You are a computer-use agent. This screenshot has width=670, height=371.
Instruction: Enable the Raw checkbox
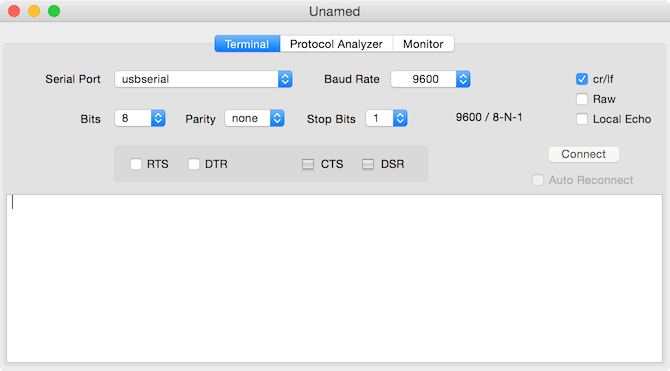click(x=582, y=99)
